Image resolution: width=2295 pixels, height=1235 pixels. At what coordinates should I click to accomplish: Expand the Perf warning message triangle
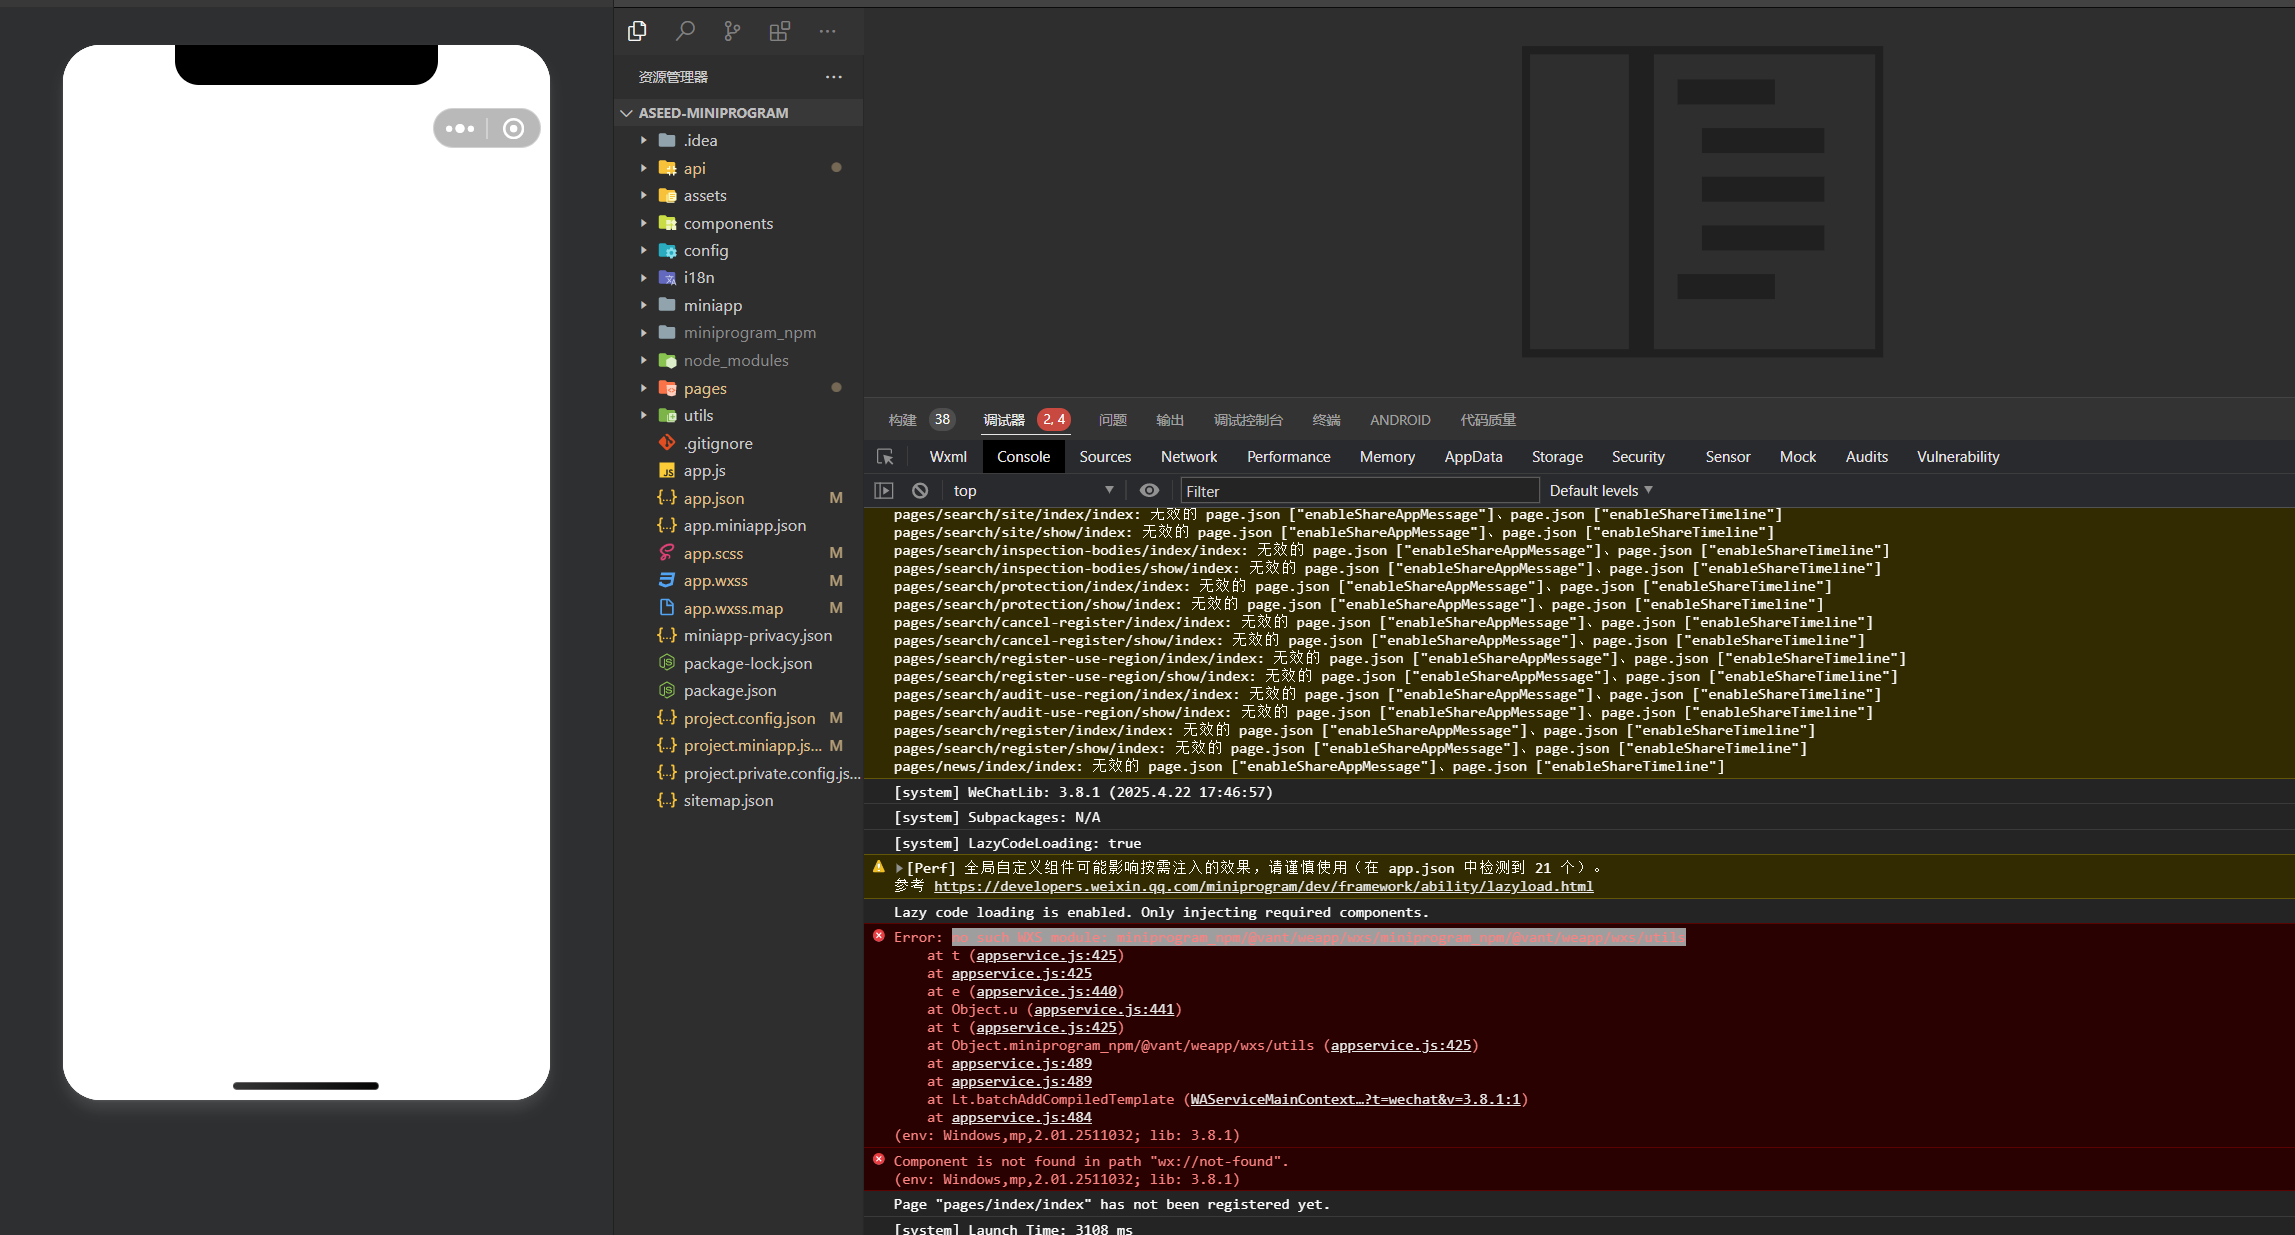click(x=899, y=869)
